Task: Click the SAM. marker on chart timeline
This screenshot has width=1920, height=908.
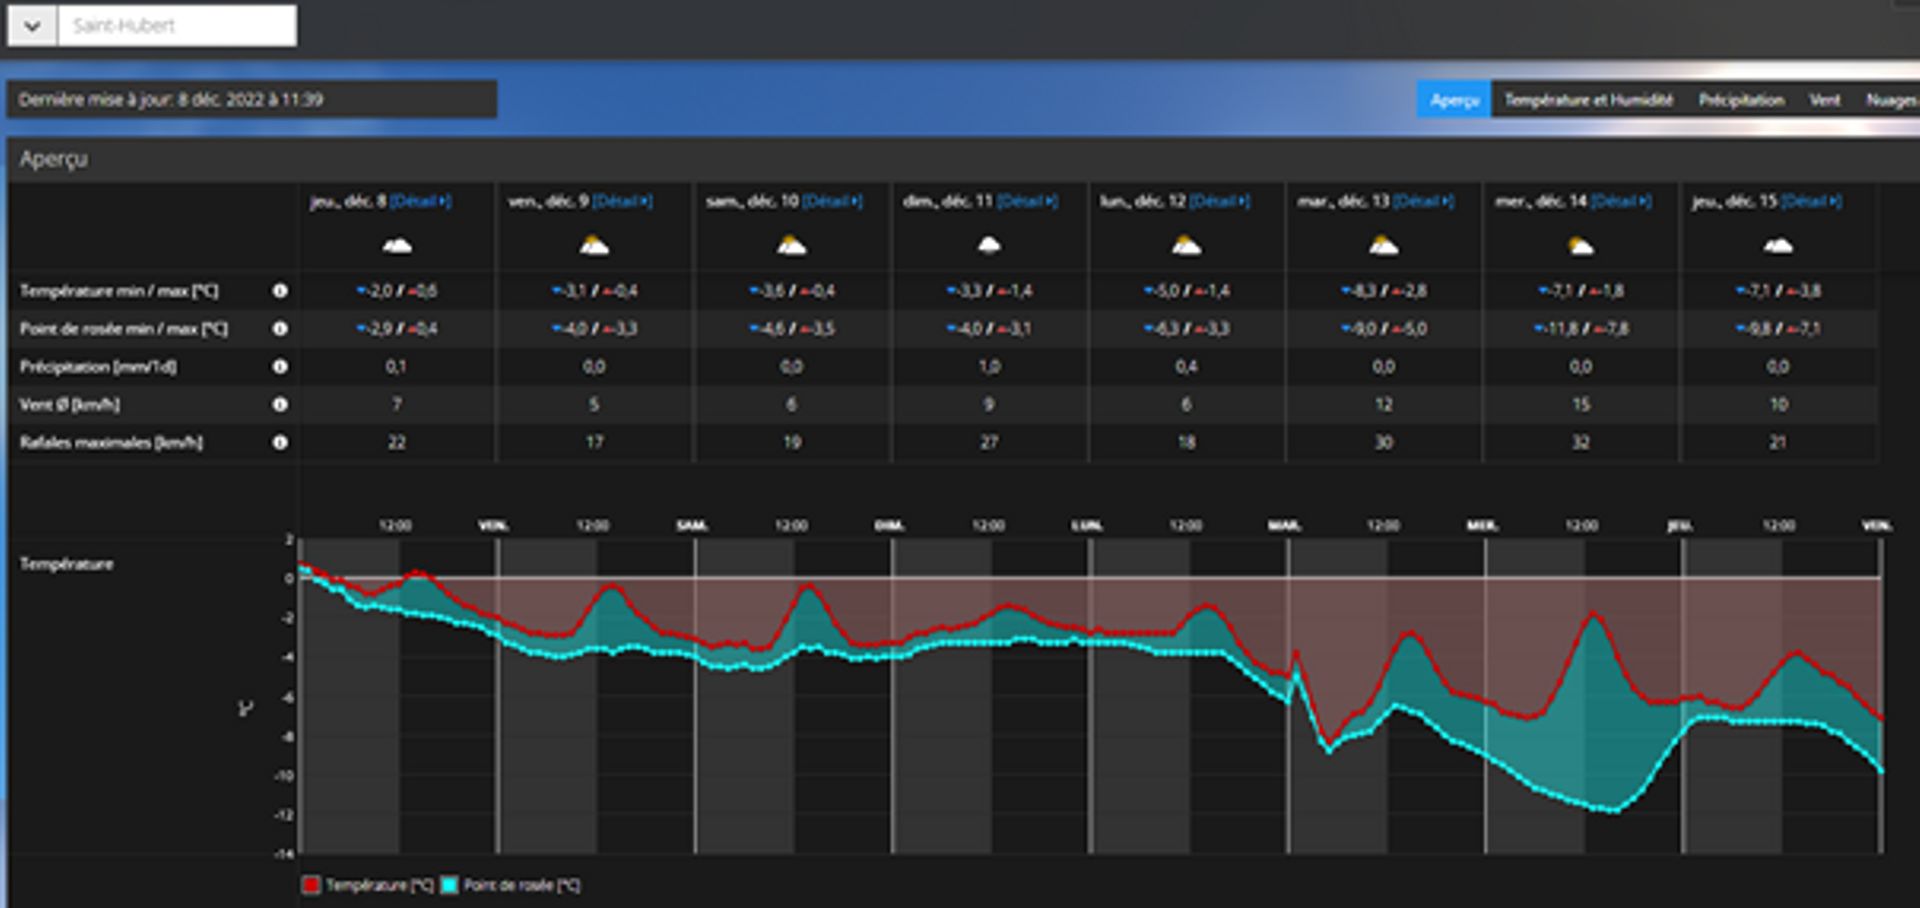Action: coord(692,525)
